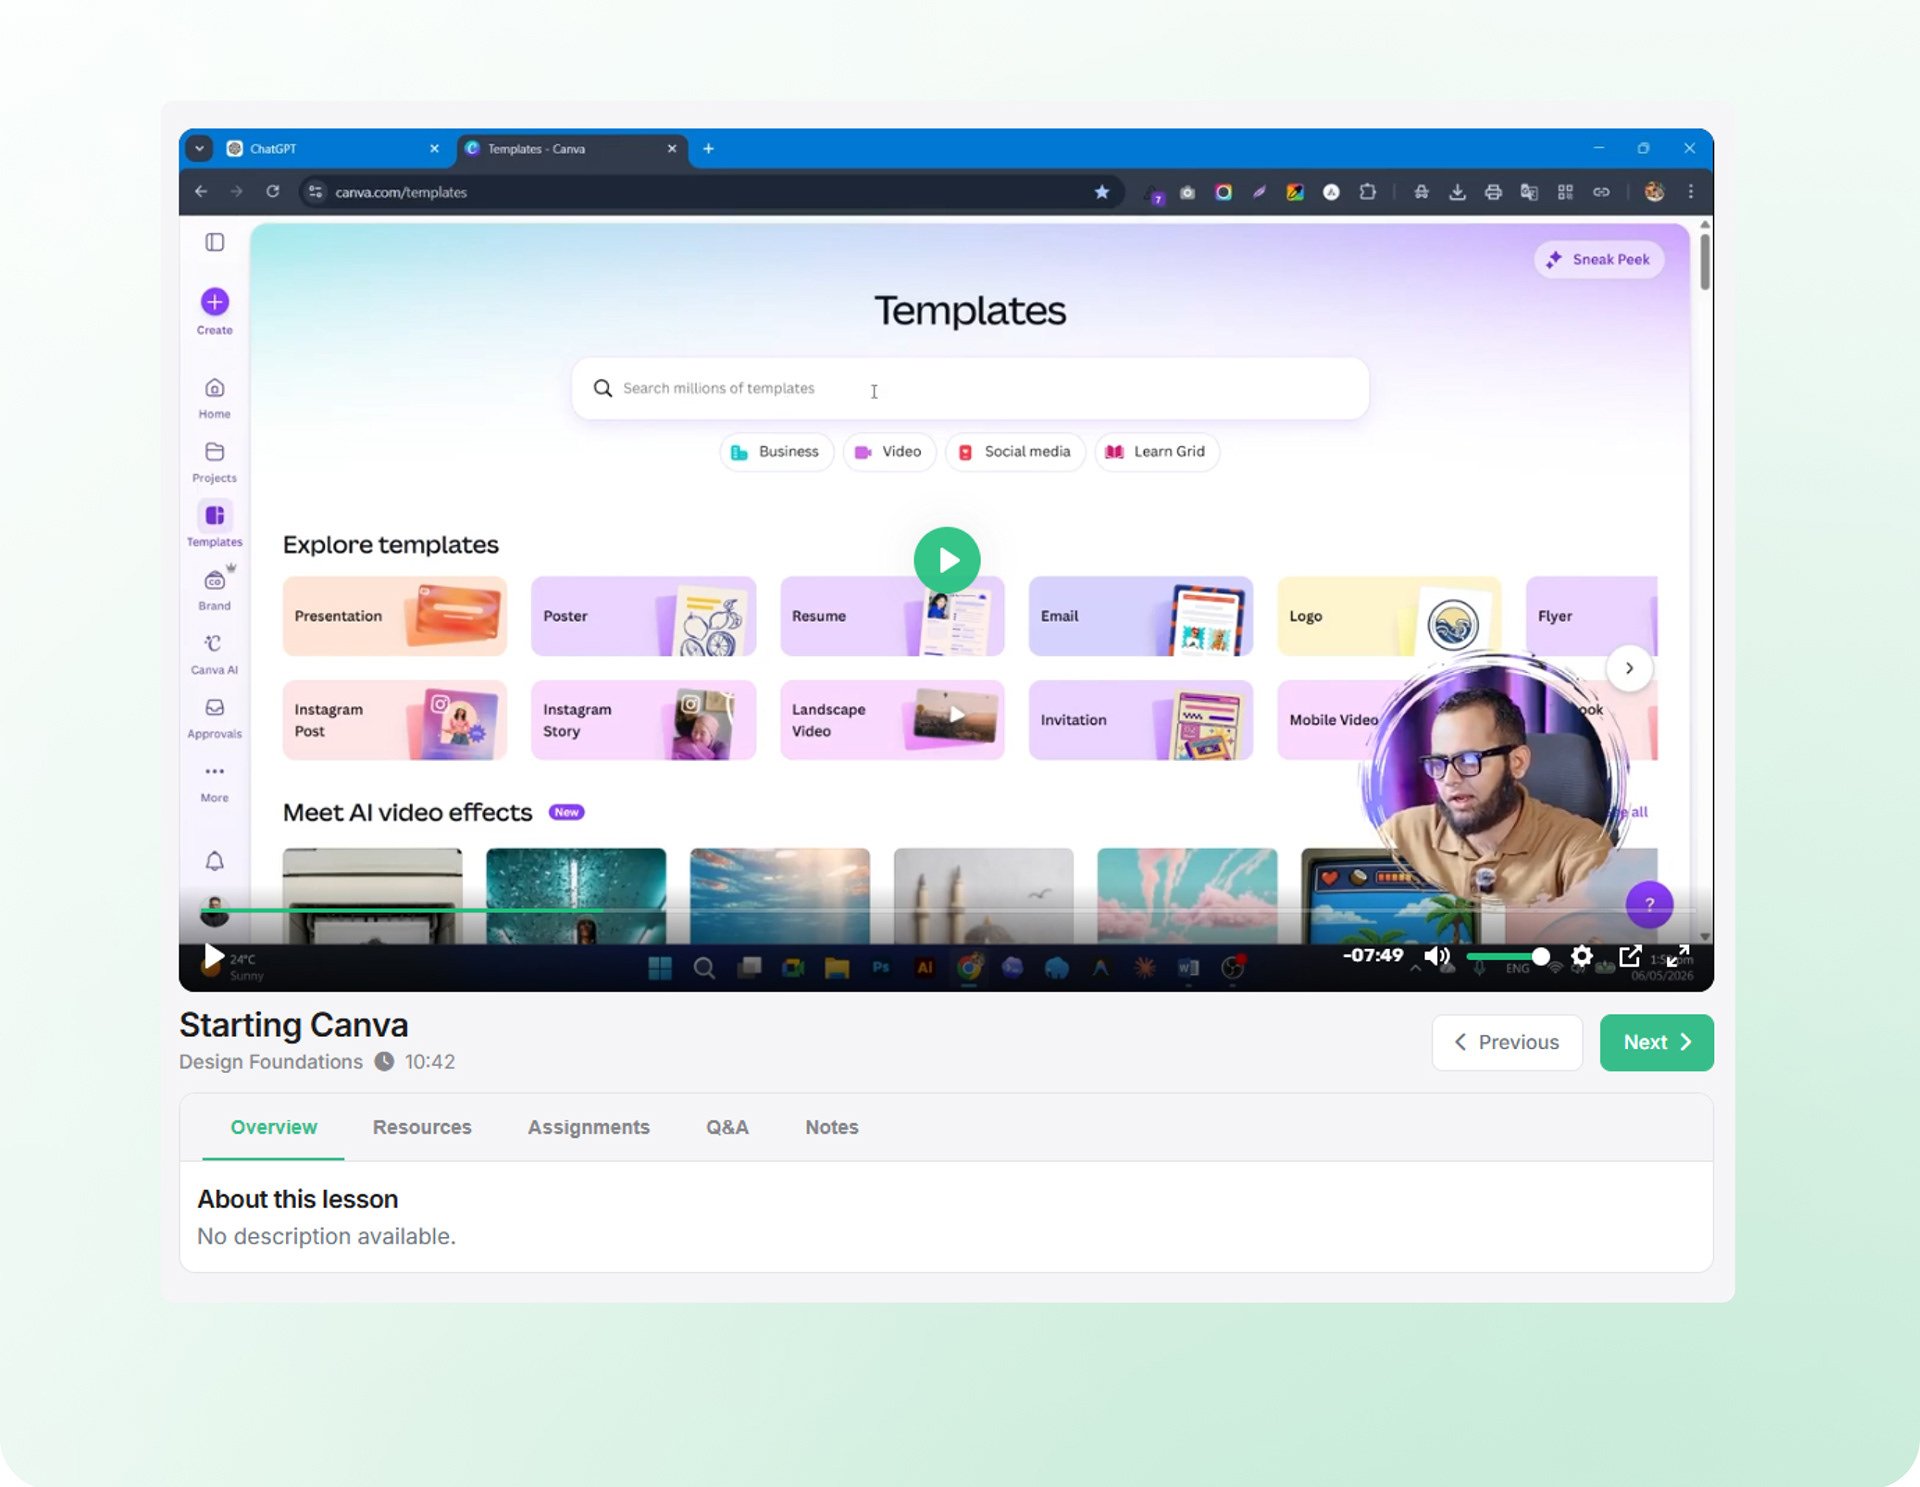The image size is (1920, 1487).
Task: Open File Explorer folder in taskbar
Action: tap(837, 967)
